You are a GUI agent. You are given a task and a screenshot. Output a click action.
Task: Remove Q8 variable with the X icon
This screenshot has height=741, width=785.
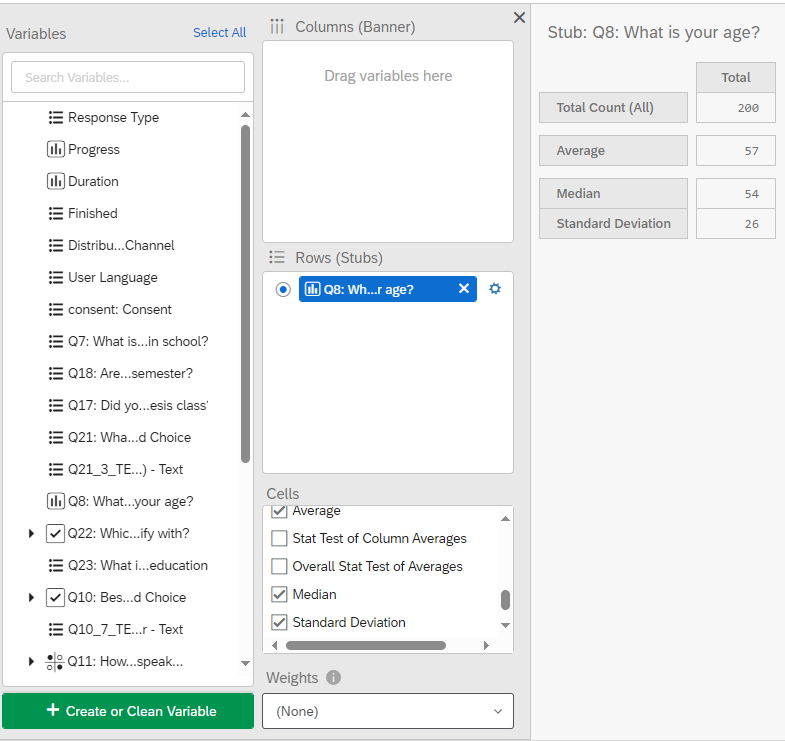464,288
